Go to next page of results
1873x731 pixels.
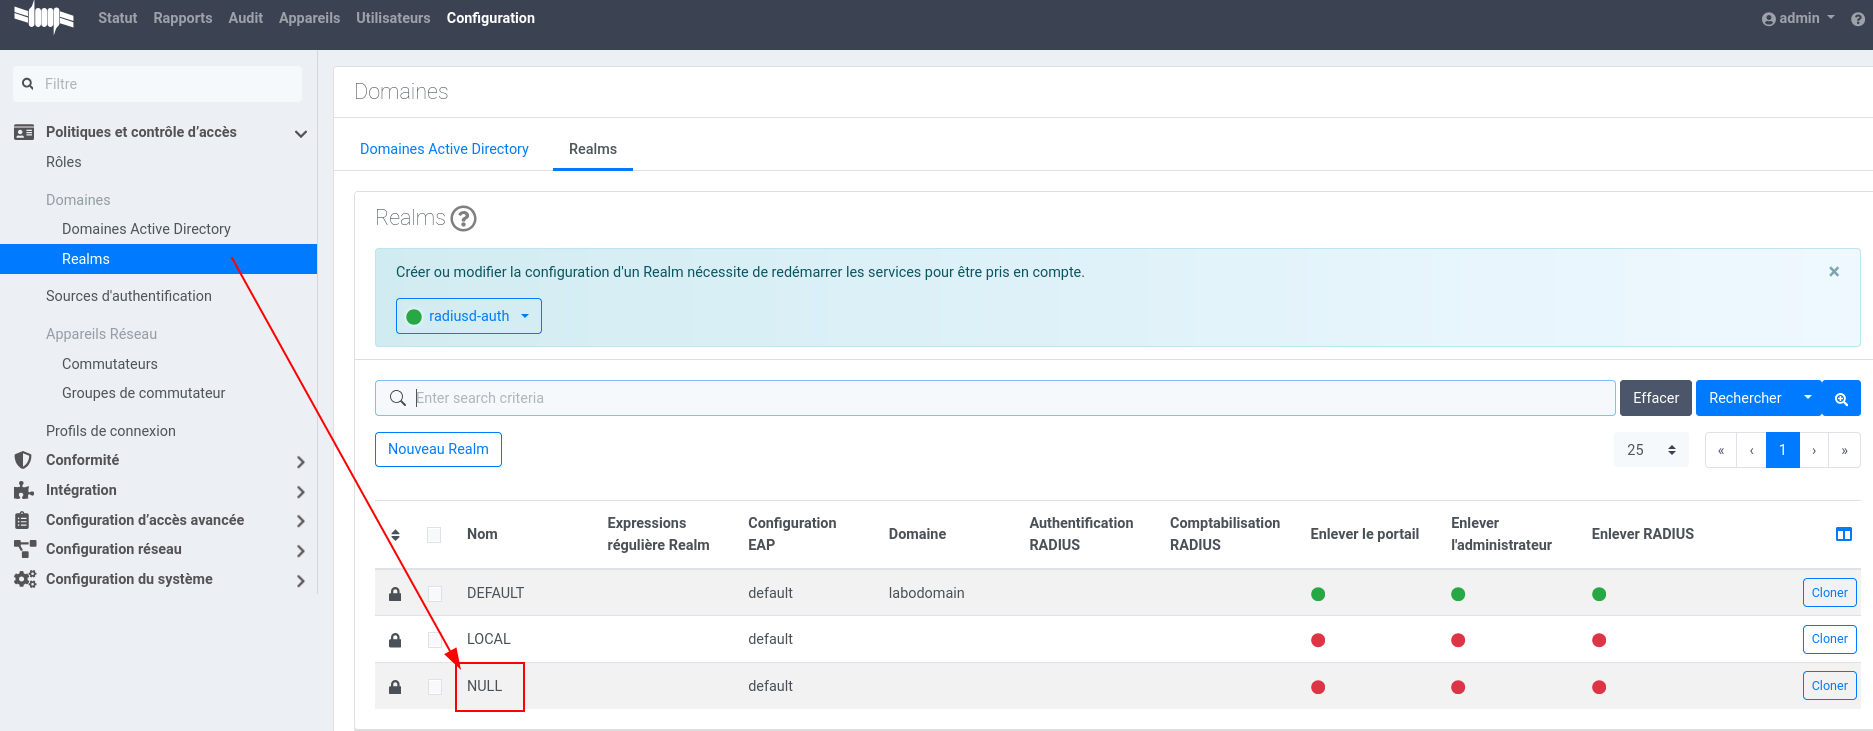point(1814,450)
